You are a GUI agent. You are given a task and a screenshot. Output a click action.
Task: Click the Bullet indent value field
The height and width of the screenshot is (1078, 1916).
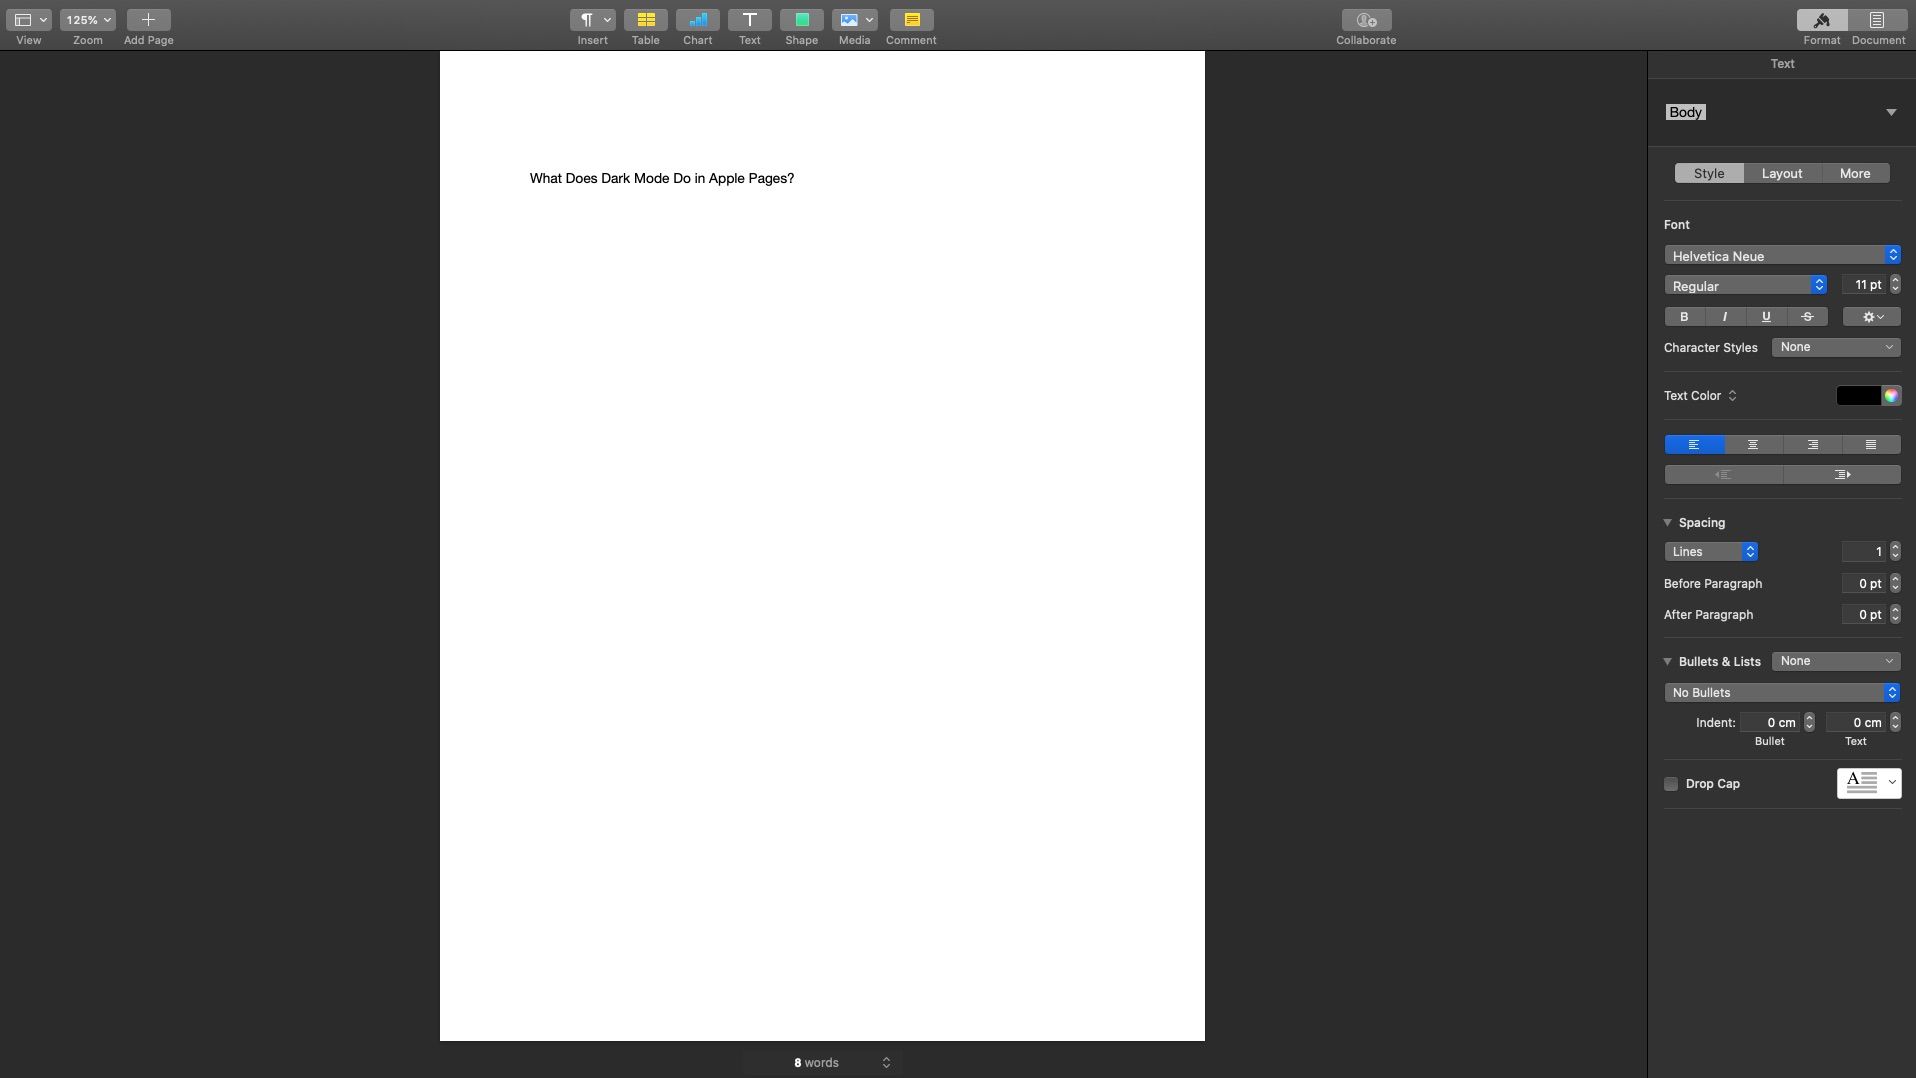pos(1770,723)
